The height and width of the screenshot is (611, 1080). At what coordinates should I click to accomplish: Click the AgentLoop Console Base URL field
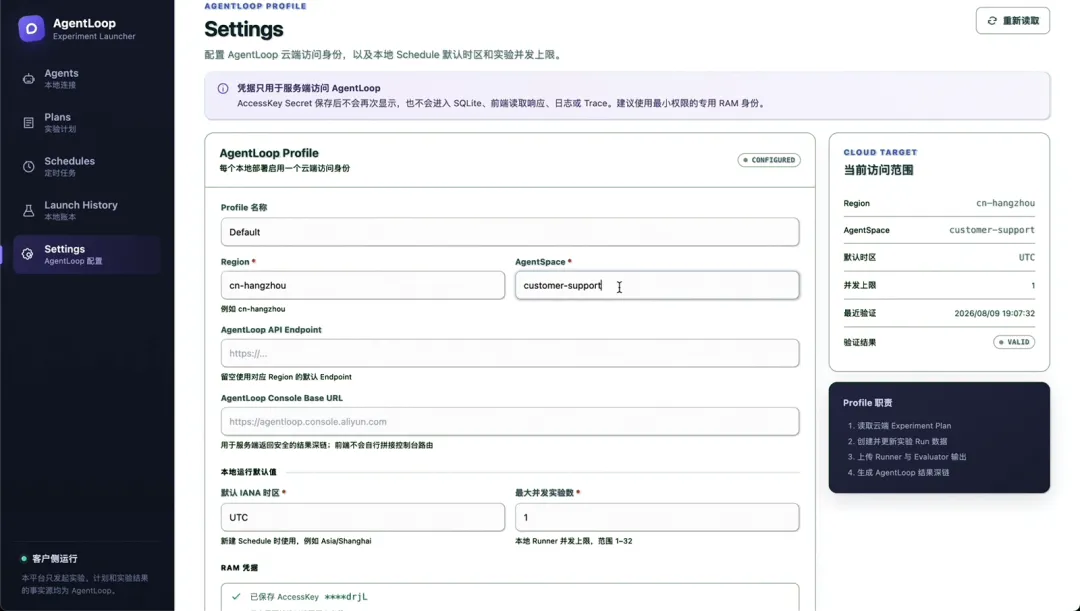click(x=510, y=422)
